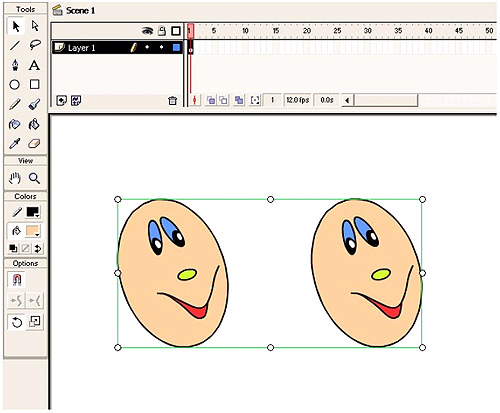Image resolution: width=500 pixels, height=413 pixels.
Task: Choose the Text tool
Action: tap(34, 65)
